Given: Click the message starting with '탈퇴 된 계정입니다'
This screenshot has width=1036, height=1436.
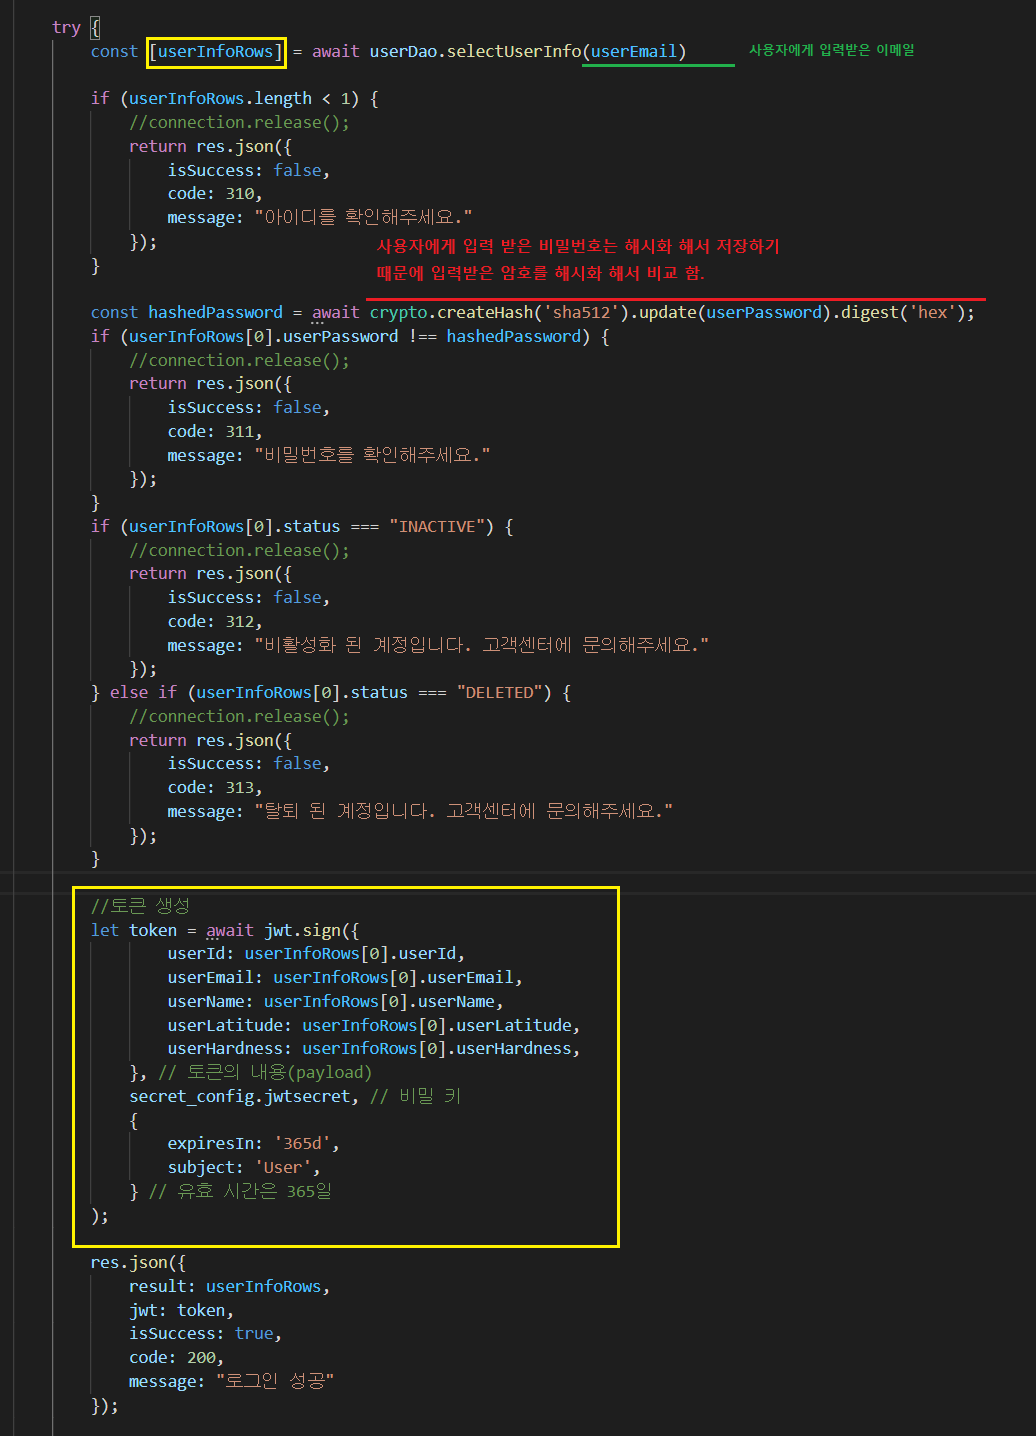Looking at the screenshot, I should [464, 811].
